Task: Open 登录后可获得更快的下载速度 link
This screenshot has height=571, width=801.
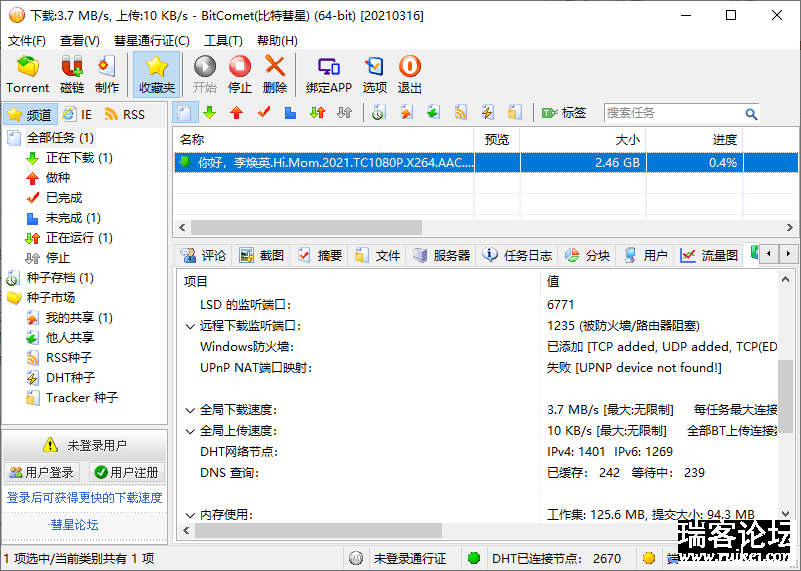Action: pos(84,497)
